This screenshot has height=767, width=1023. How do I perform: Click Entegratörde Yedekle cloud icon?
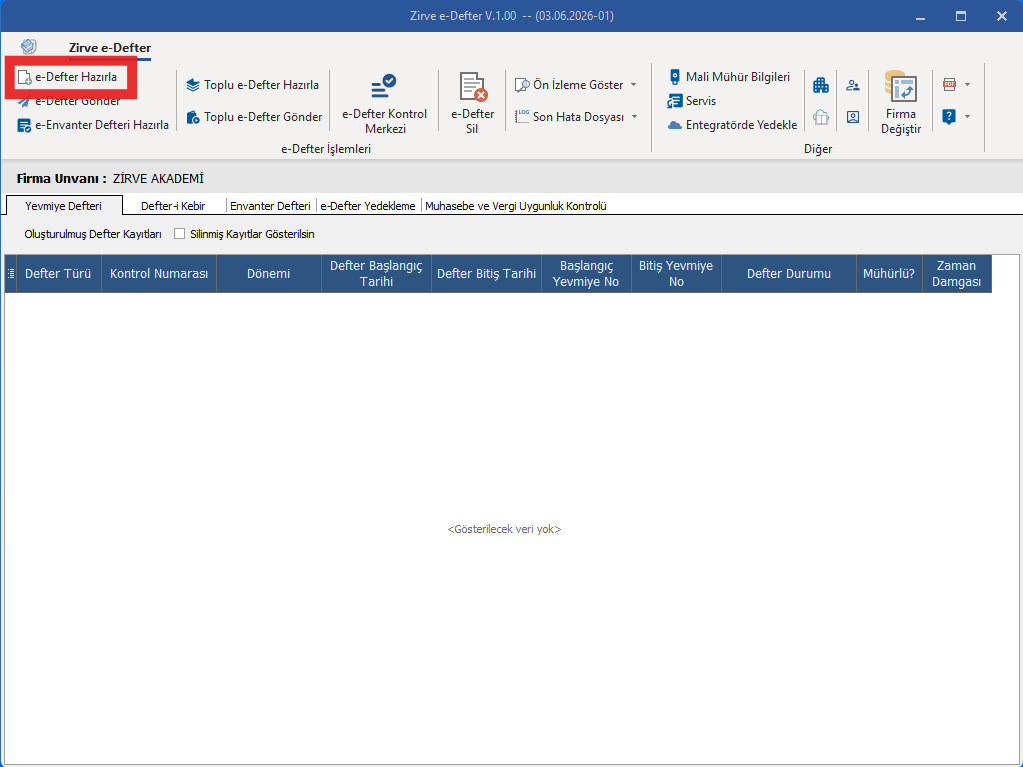675,125
